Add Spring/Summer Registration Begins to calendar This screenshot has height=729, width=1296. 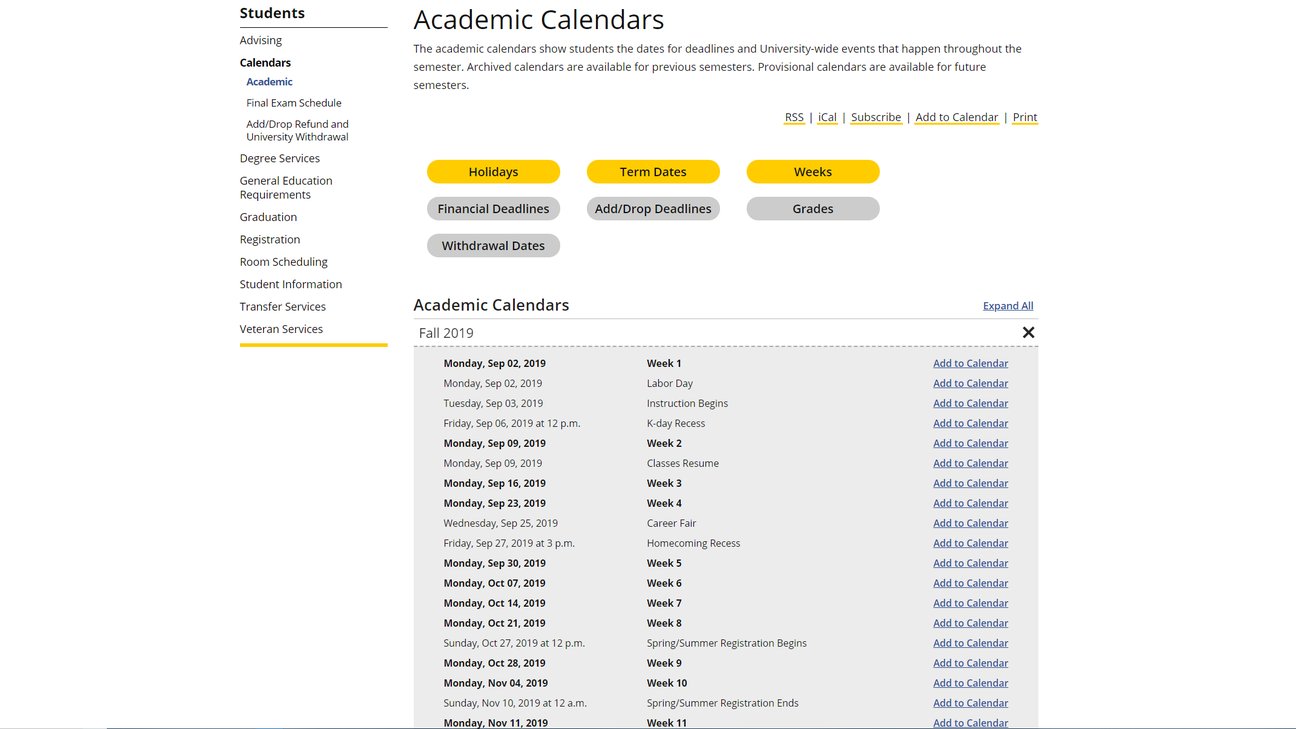(971, 643)
